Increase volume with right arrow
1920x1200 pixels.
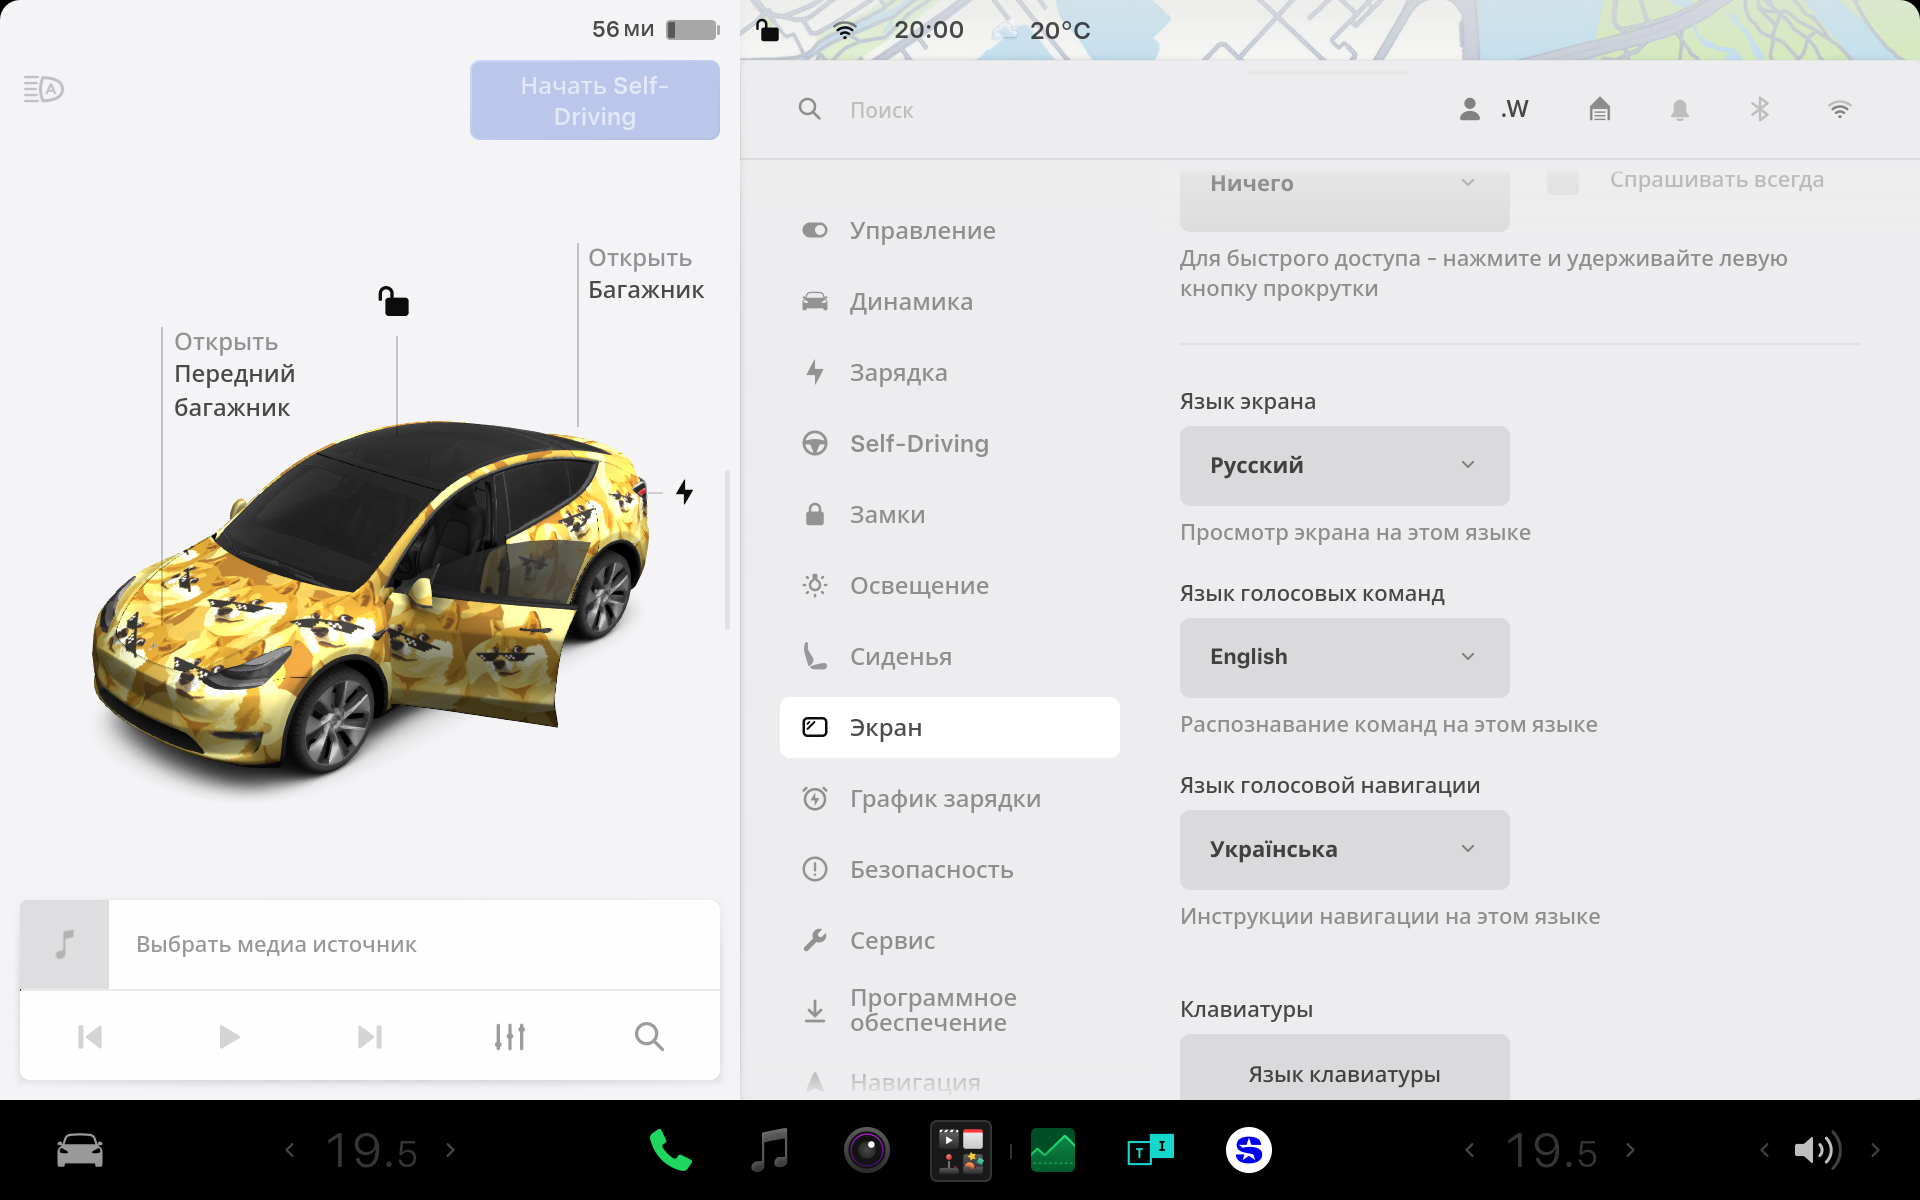1875,1150
